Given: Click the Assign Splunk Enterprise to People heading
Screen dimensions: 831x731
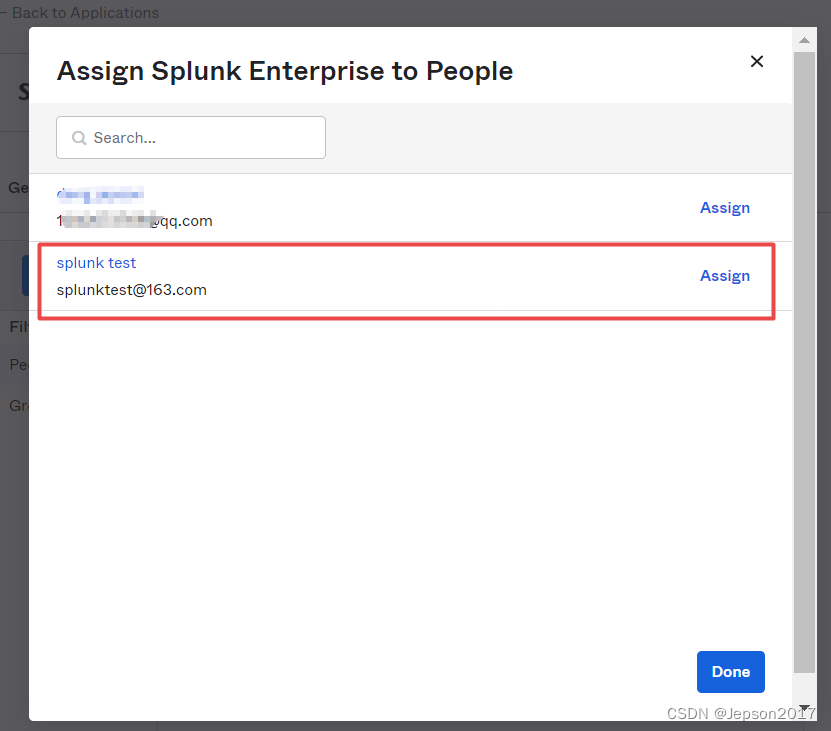Looking at the screenshot, I should (284, 71).
